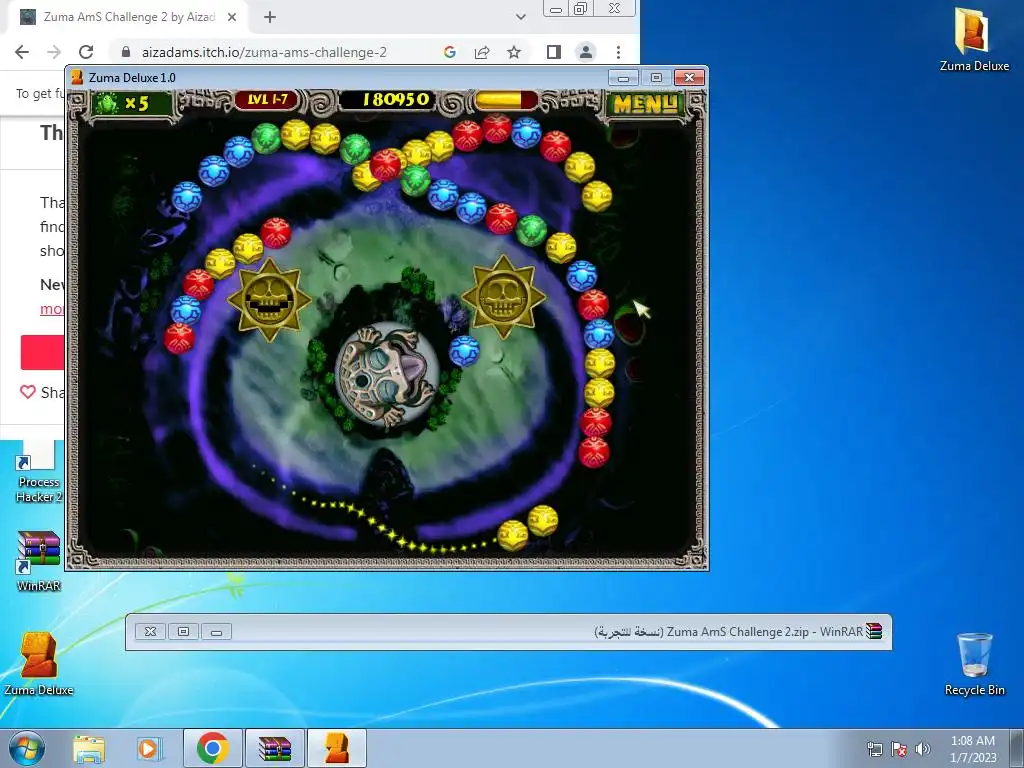The width and height of the screenshot is (1024, 768).
Task: Open File Explorer from the taskbar
Action: [x=89, y=749]
